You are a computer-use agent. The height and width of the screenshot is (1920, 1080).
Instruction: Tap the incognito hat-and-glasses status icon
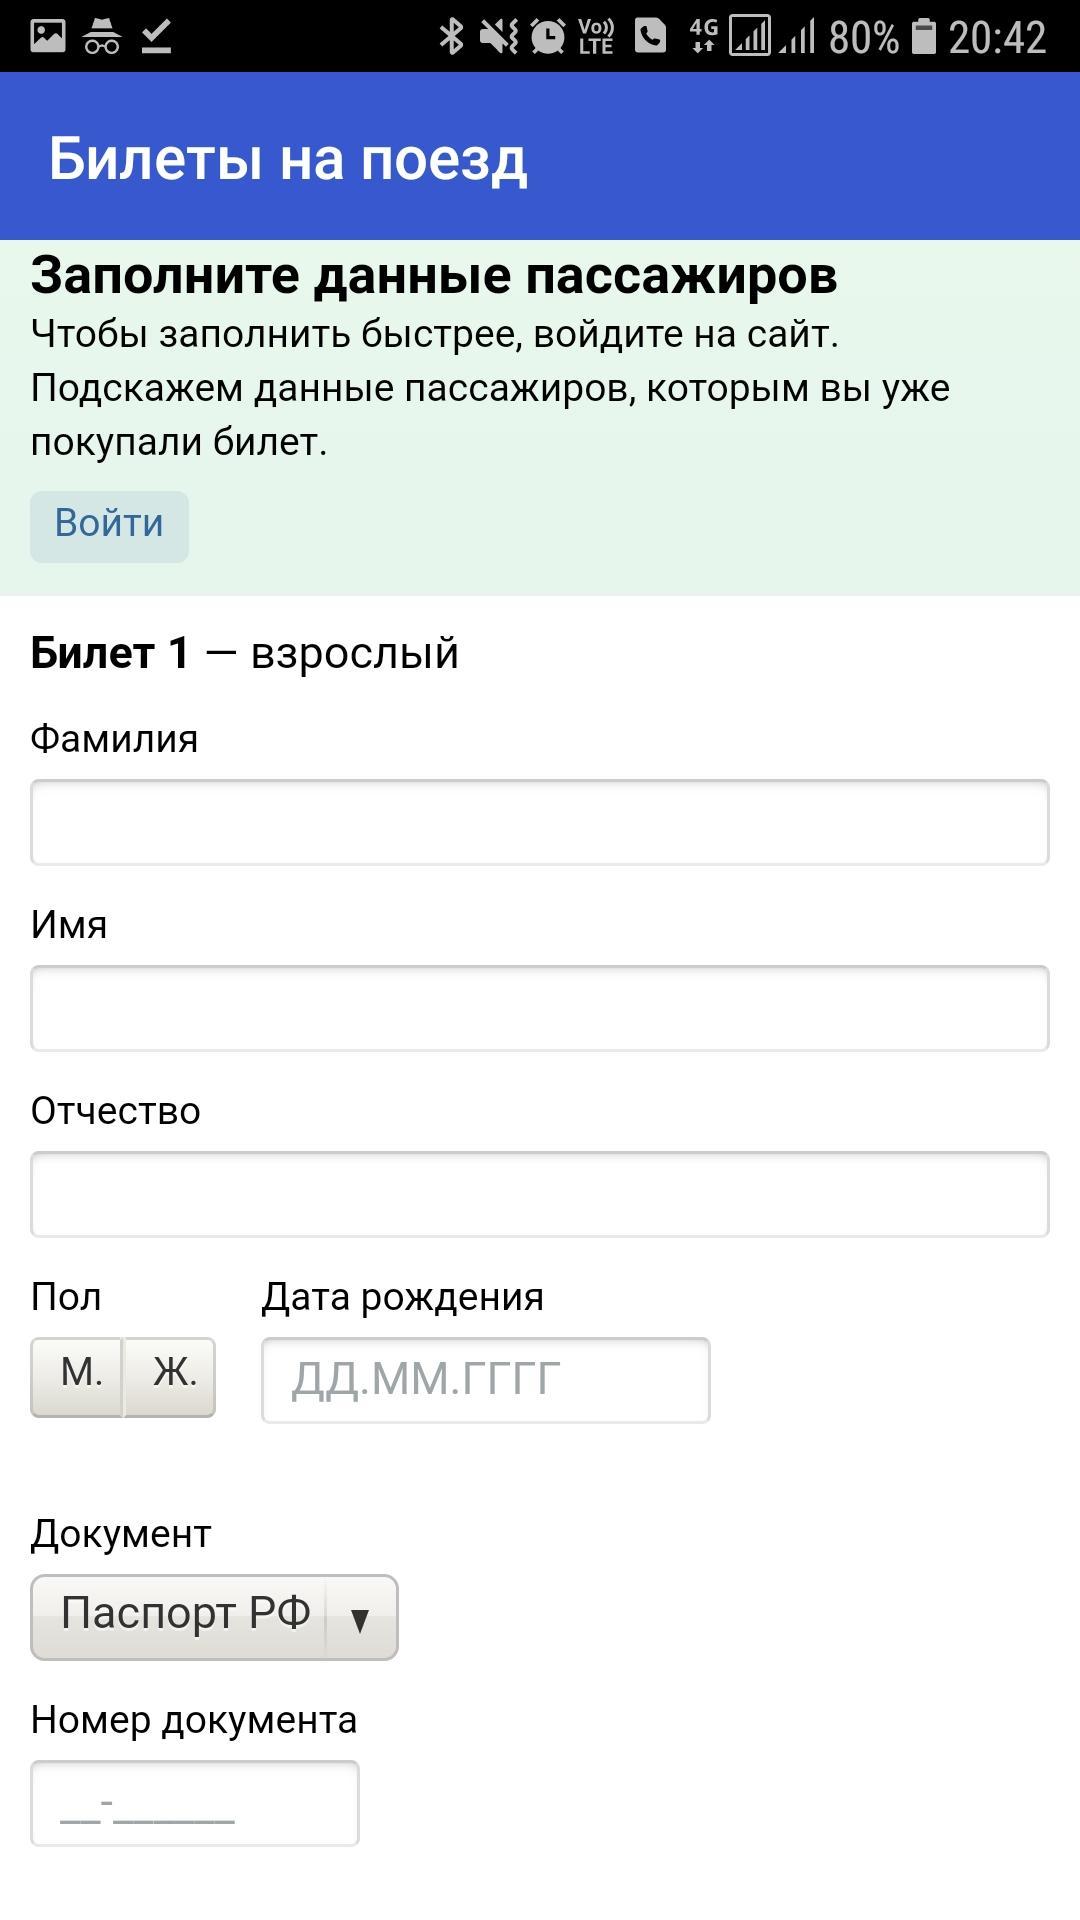click(102, 37)
